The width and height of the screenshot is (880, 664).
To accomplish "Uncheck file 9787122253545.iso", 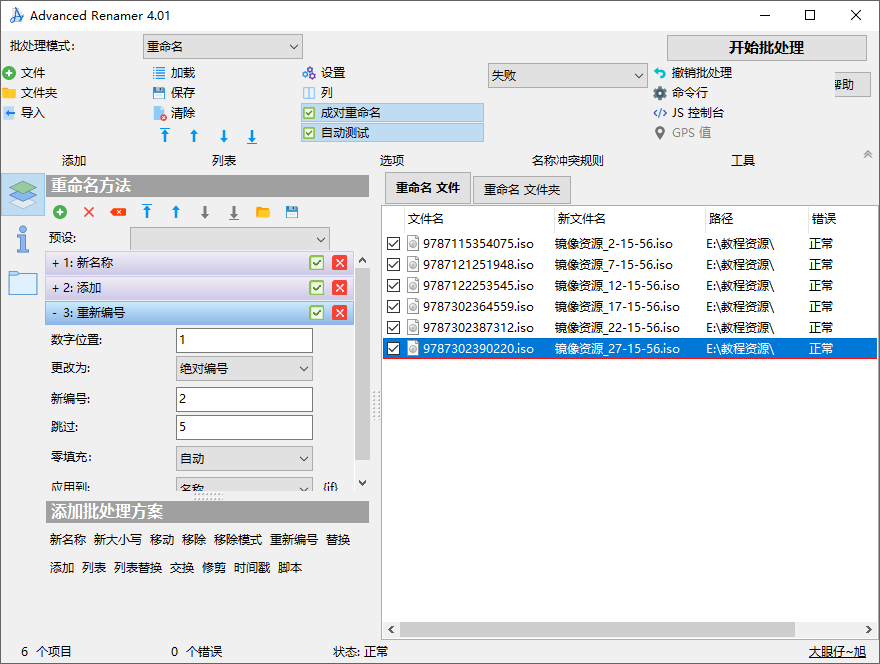I will pos(393,286).
